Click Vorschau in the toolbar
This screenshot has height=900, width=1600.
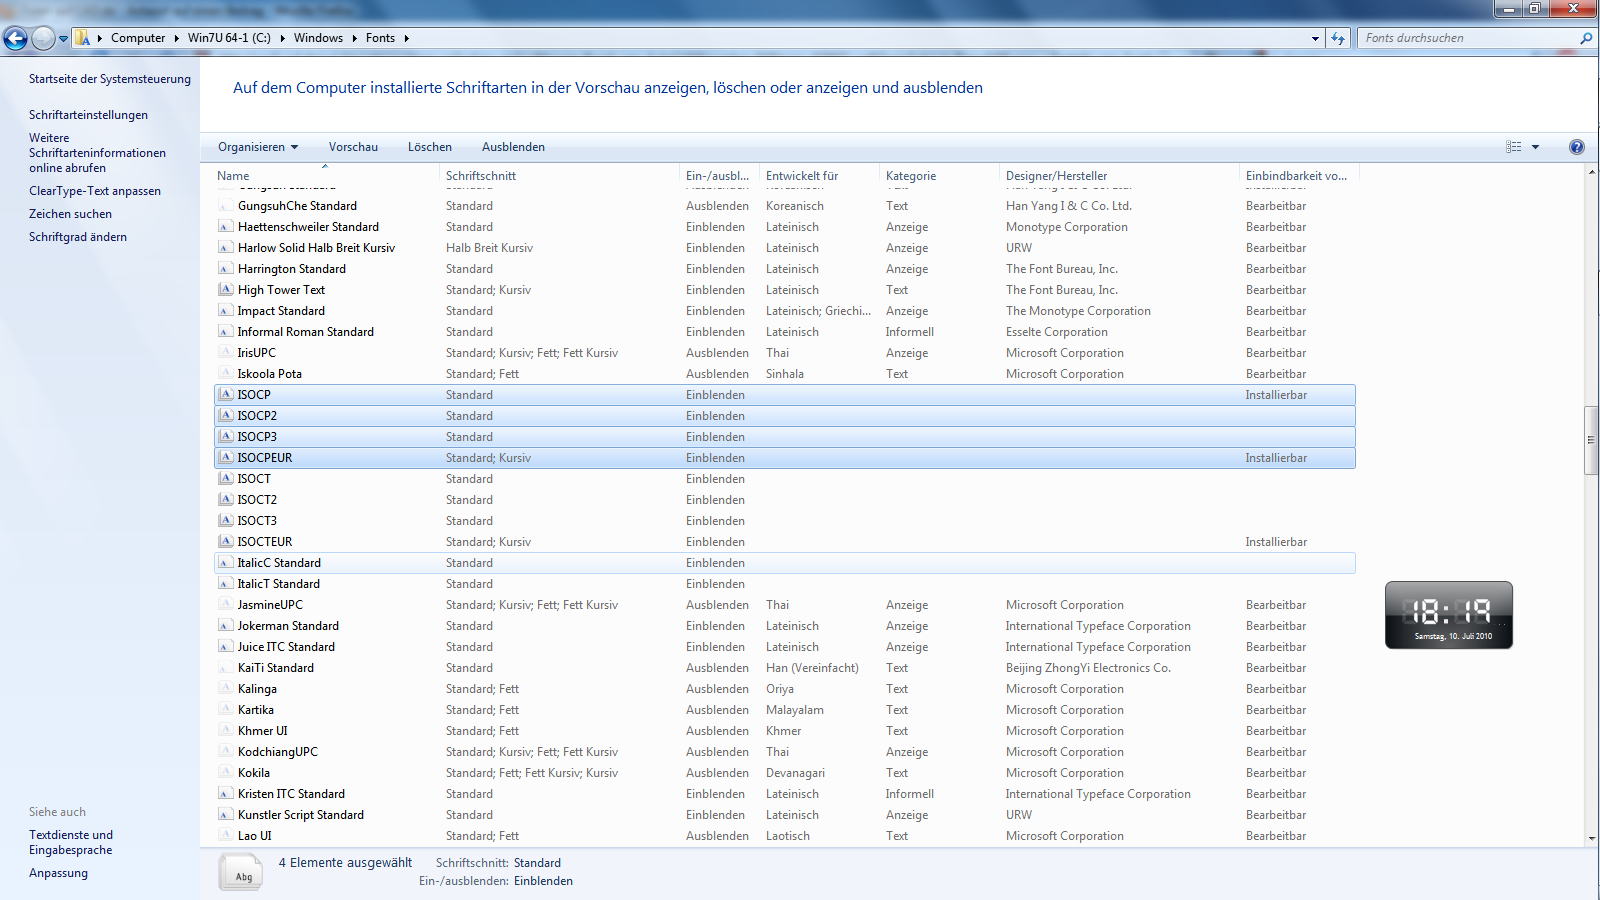pos(353,147)
